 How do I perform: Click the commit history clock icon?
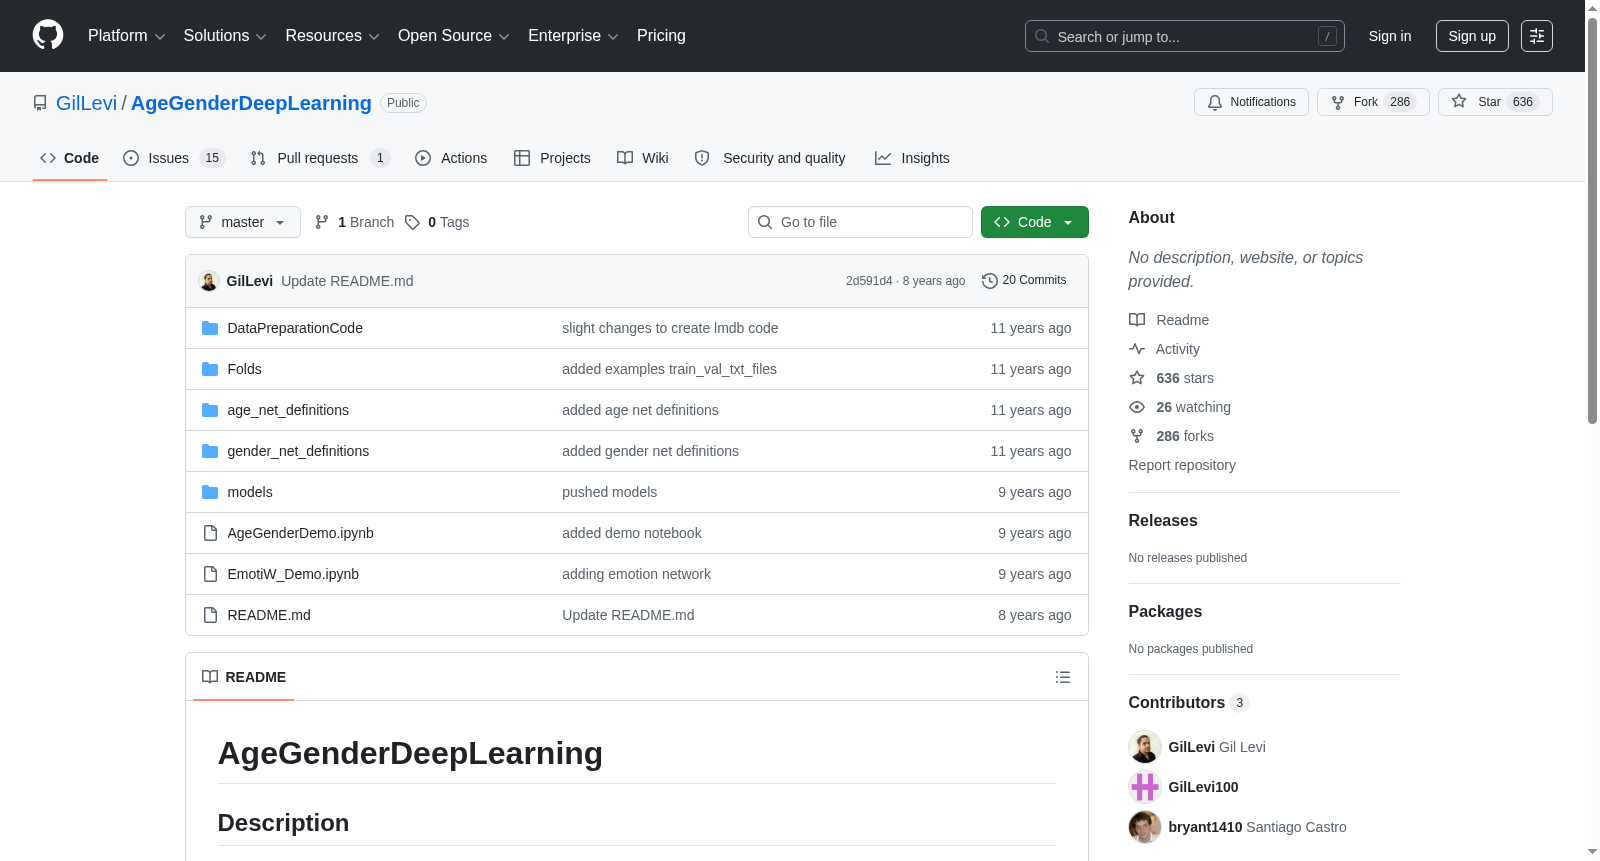coord(990,281)
